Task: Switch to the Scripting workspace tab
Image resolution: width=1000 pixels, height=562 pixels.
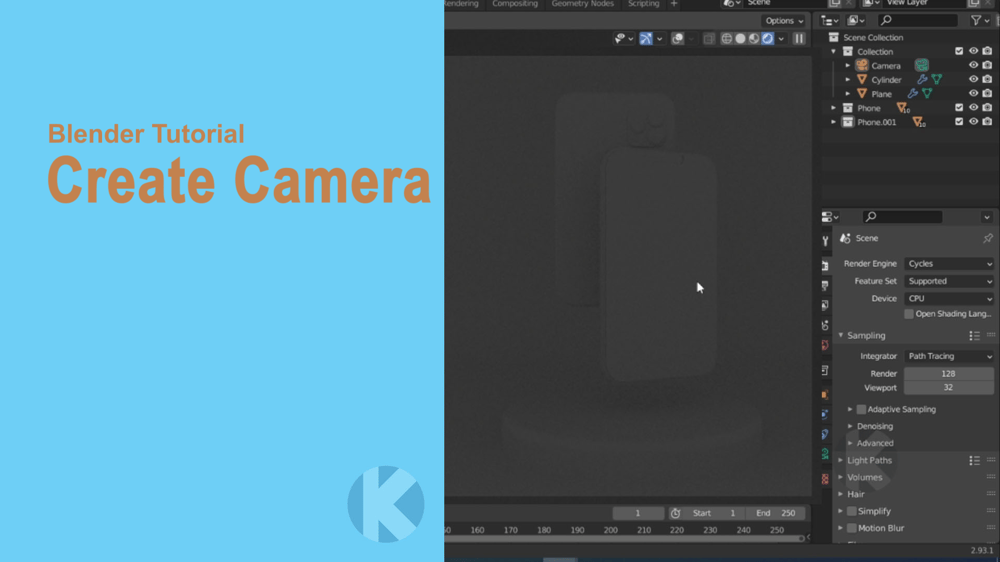Action: 643,4
